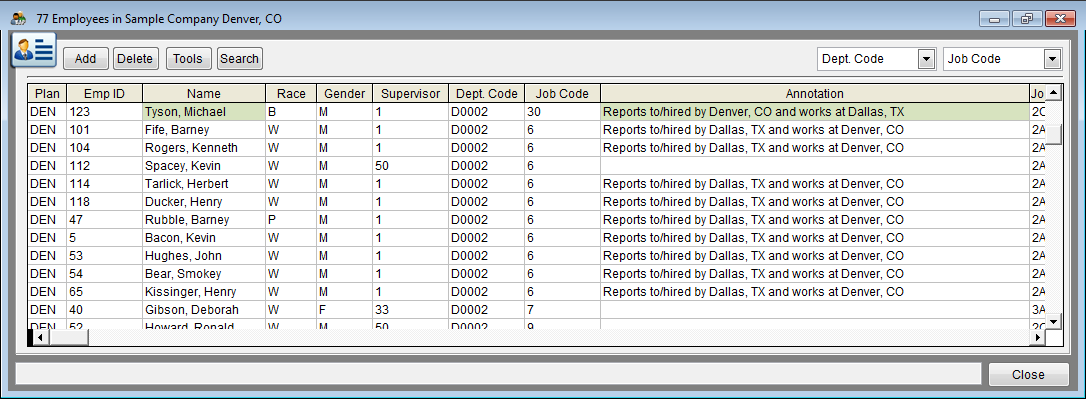Click the vertical scrollbar thumb
This screenshot has height=399, width=1086.
pos(1053,134)
